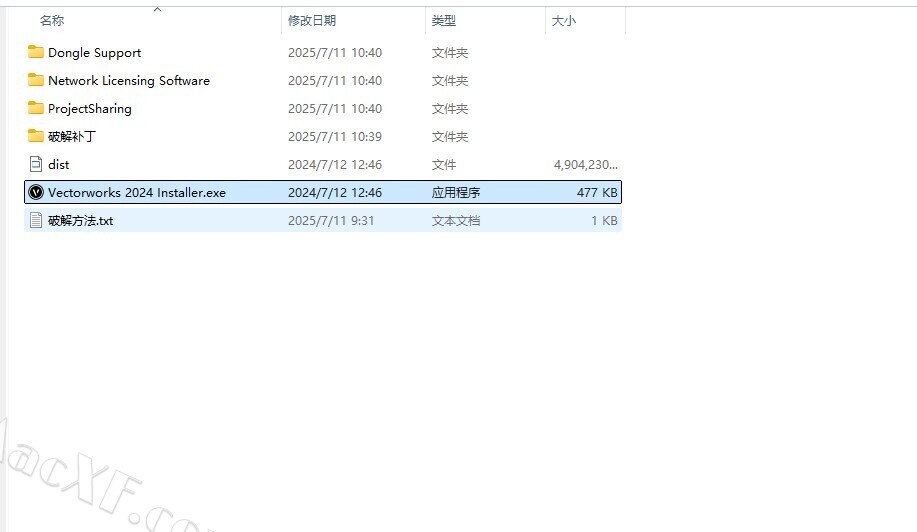Click the modified date of Dongle Support

pos(335,52)
